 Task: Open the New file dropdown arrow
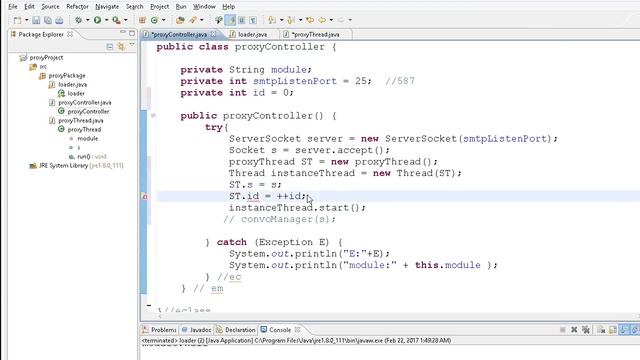27,20
